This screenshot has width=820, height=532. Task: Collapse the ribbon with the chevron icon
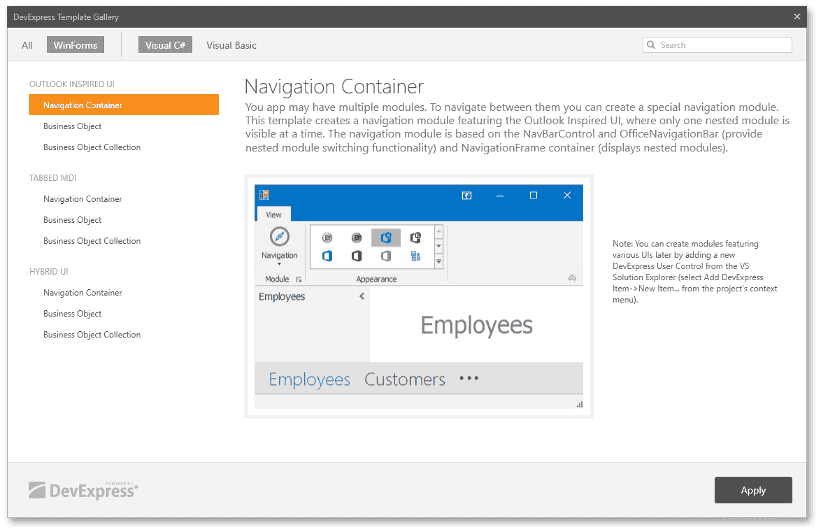coord(572,278)
